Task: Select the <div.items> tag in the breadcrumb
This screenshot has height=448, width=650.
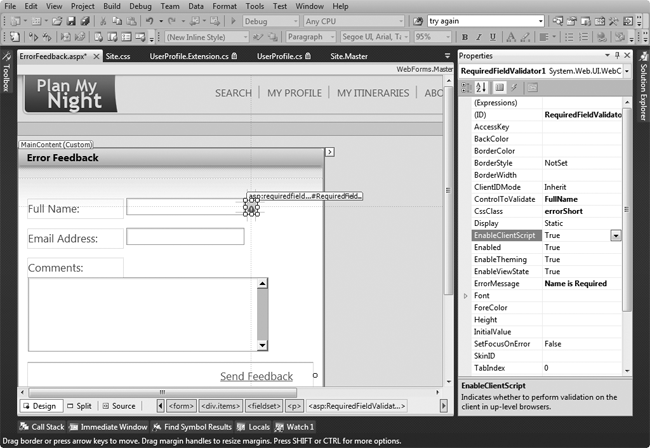Action: click(x=221, y=406)
